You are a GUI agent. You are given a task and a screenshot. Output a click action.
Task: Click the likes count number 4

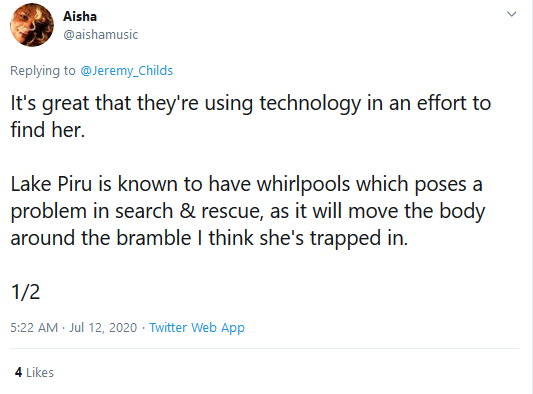(18, 373)
